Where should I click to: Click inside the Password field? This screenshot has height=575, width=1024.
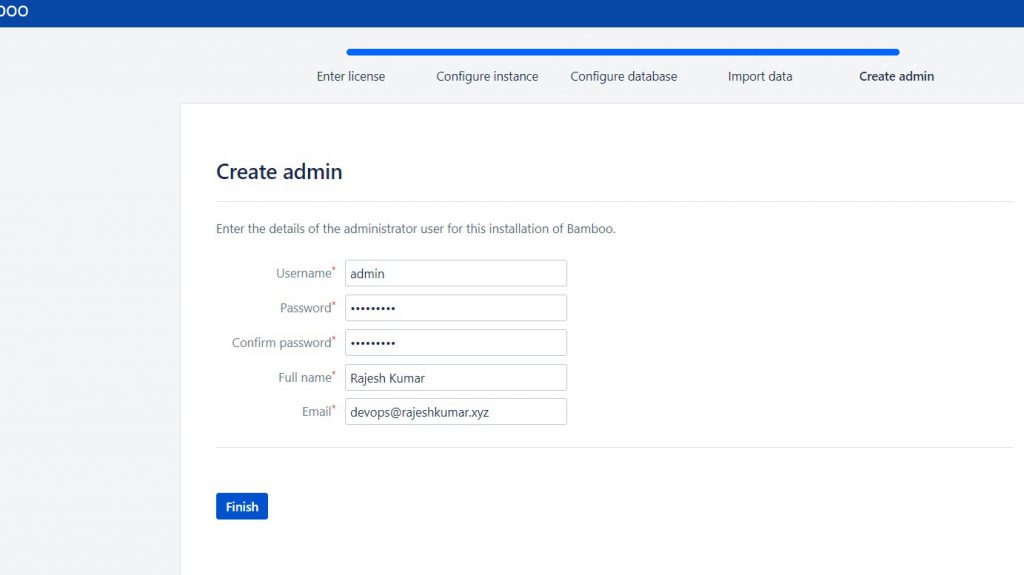[455, 308]
